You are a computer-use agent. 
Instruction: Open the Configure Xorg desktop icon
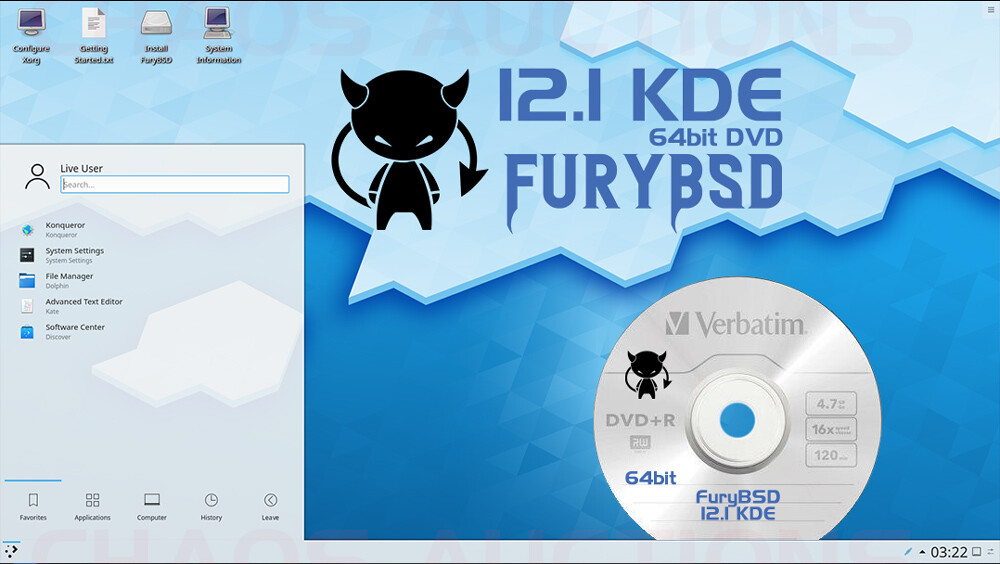coord(31,36)
